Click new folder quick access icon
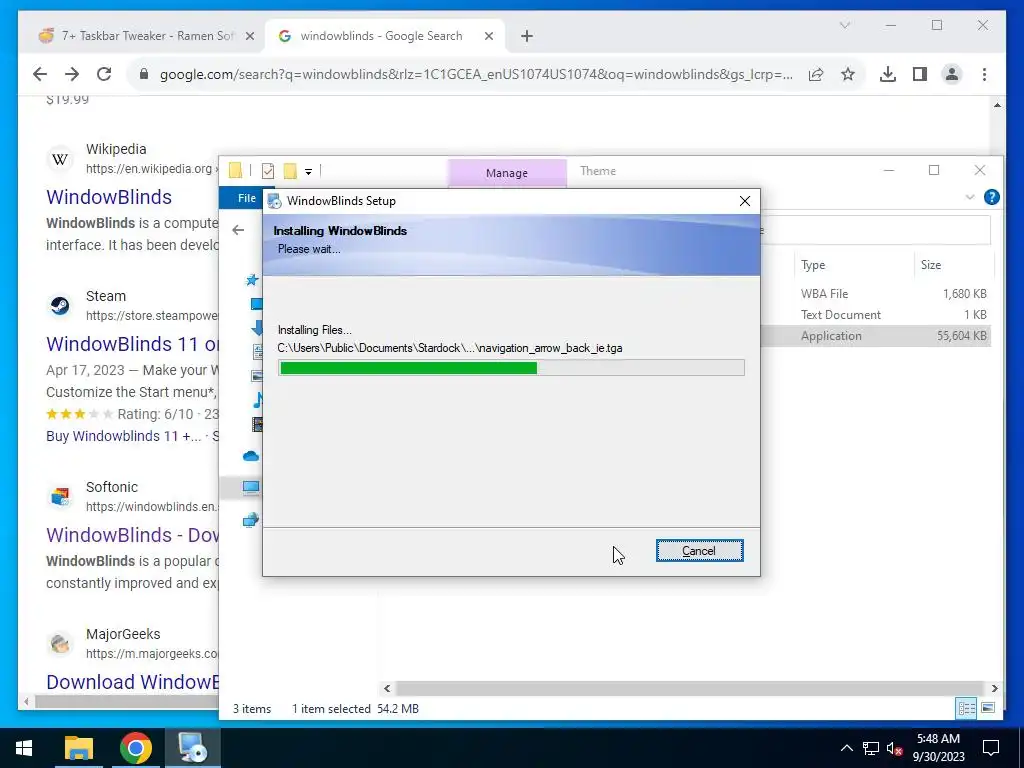Screen dimensions: 1024x768 (x=290, y=171)
